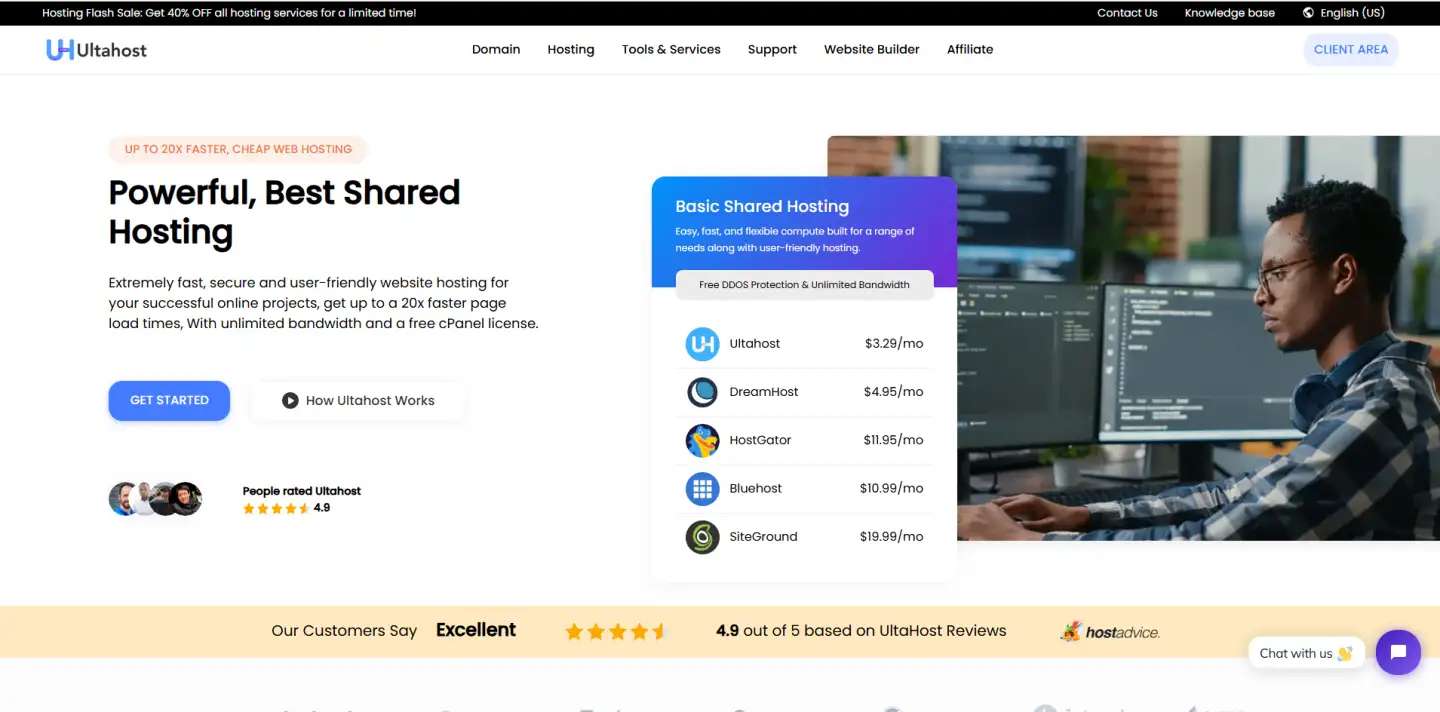
Task: Click the play icon in How Ultahost Works
Action: coord(290,400)
